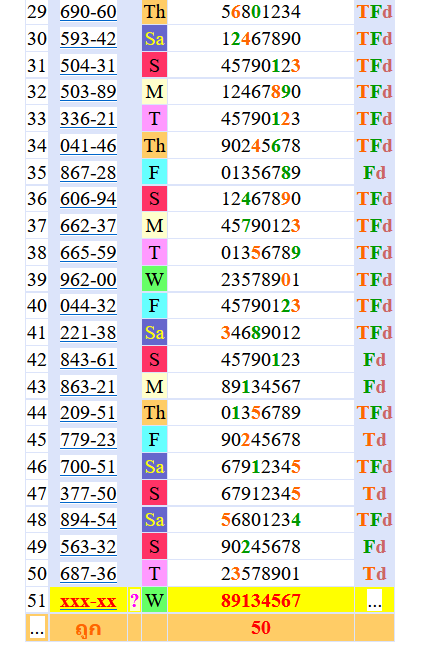Open the 962-00 link in row 39
This screenshot has height=659, width=426.
(88, 279)
